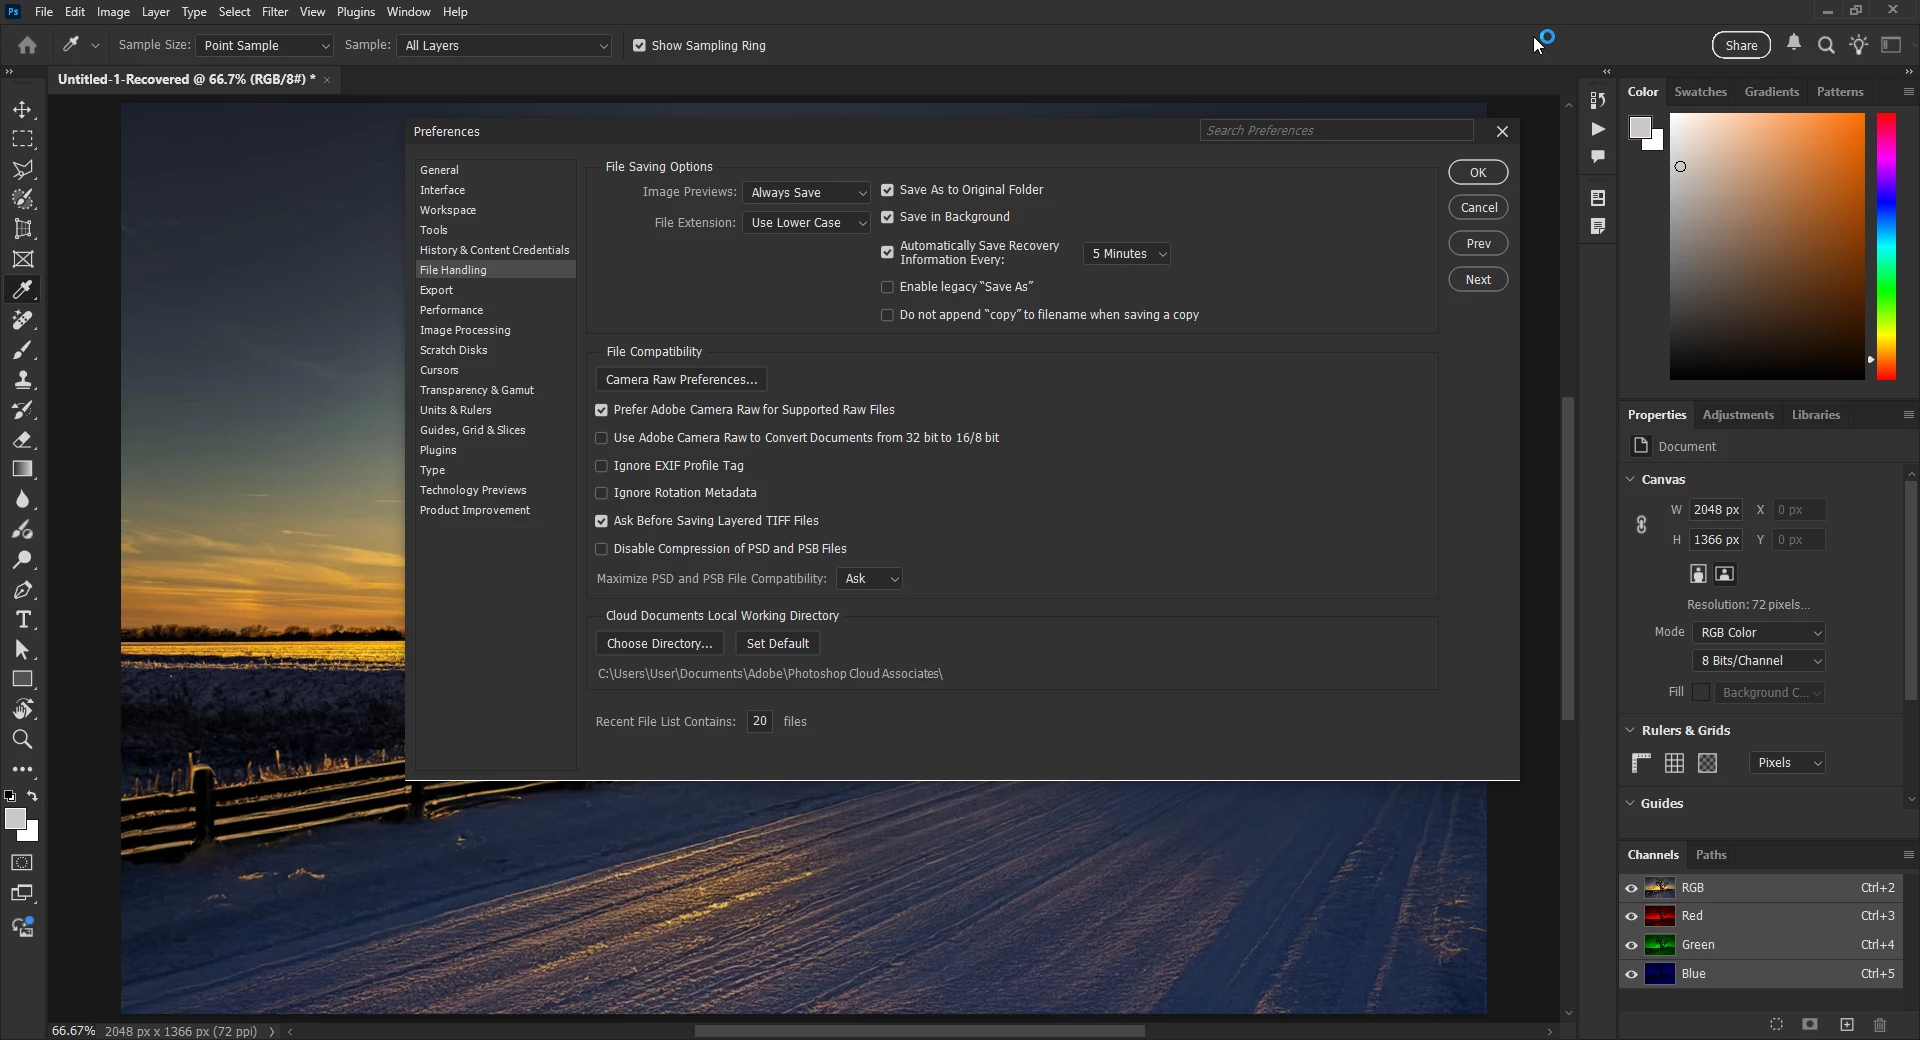Screen dimensions: 1920x1040
Task: Open Sample Size dropdown
Action: [264, 46]
